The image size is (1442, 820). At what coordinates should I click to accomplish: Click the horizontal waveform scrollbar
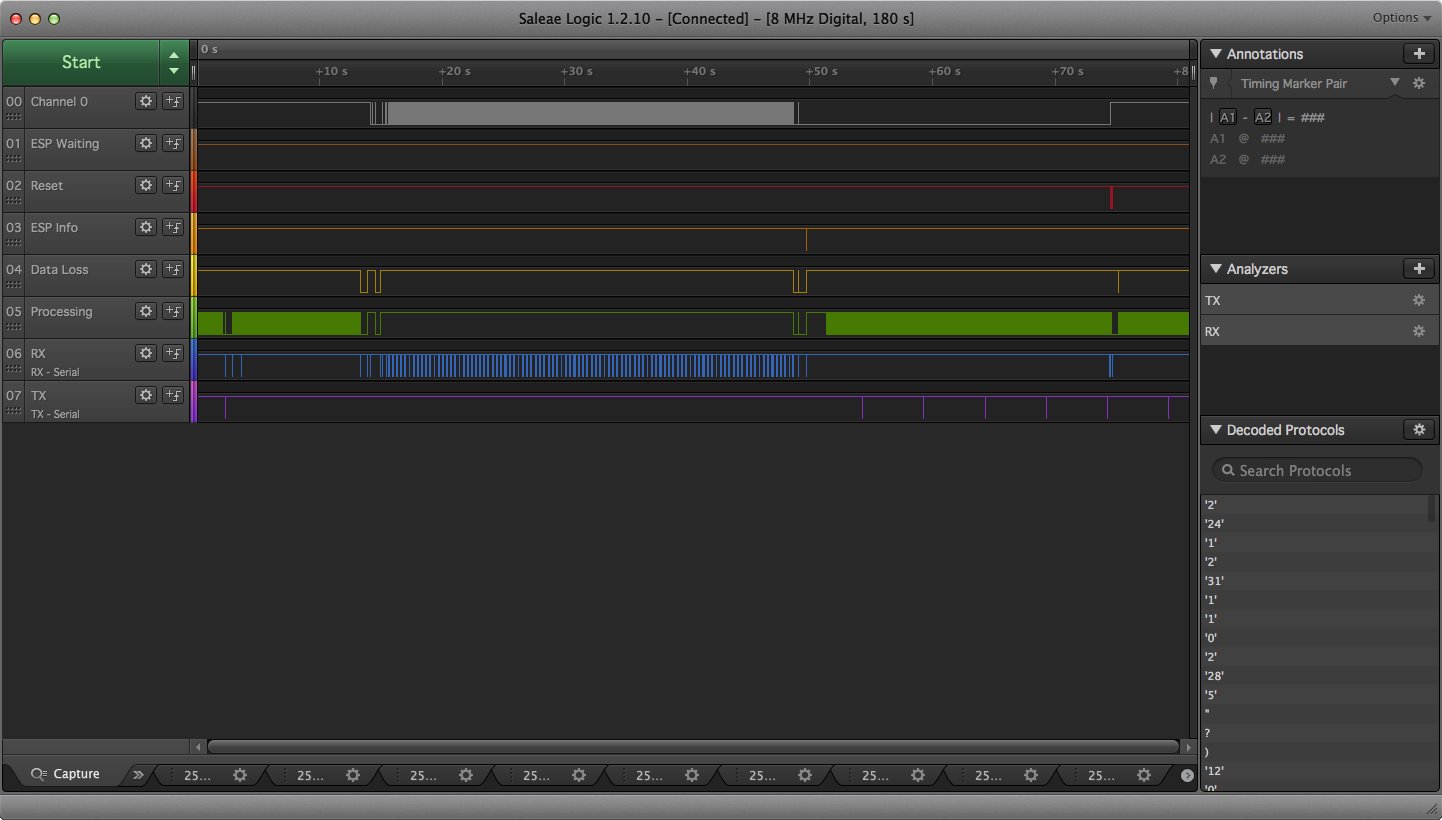pyautogui.click(x=693, y=747)
